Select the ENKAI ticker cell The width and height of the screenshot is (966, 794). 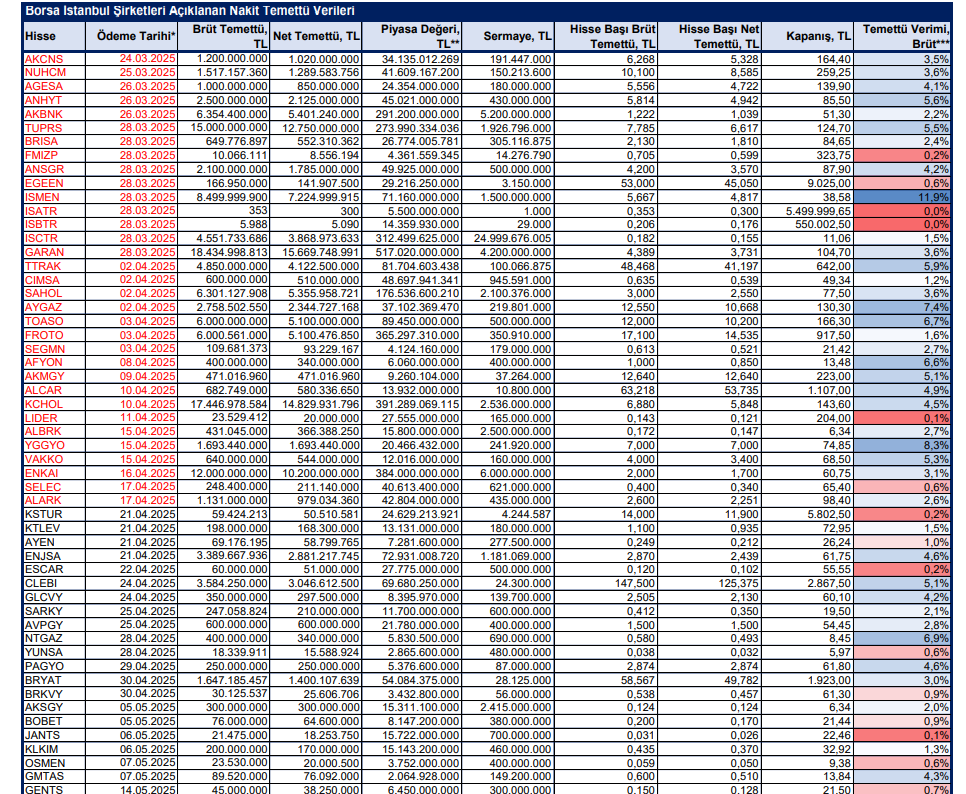41,473
